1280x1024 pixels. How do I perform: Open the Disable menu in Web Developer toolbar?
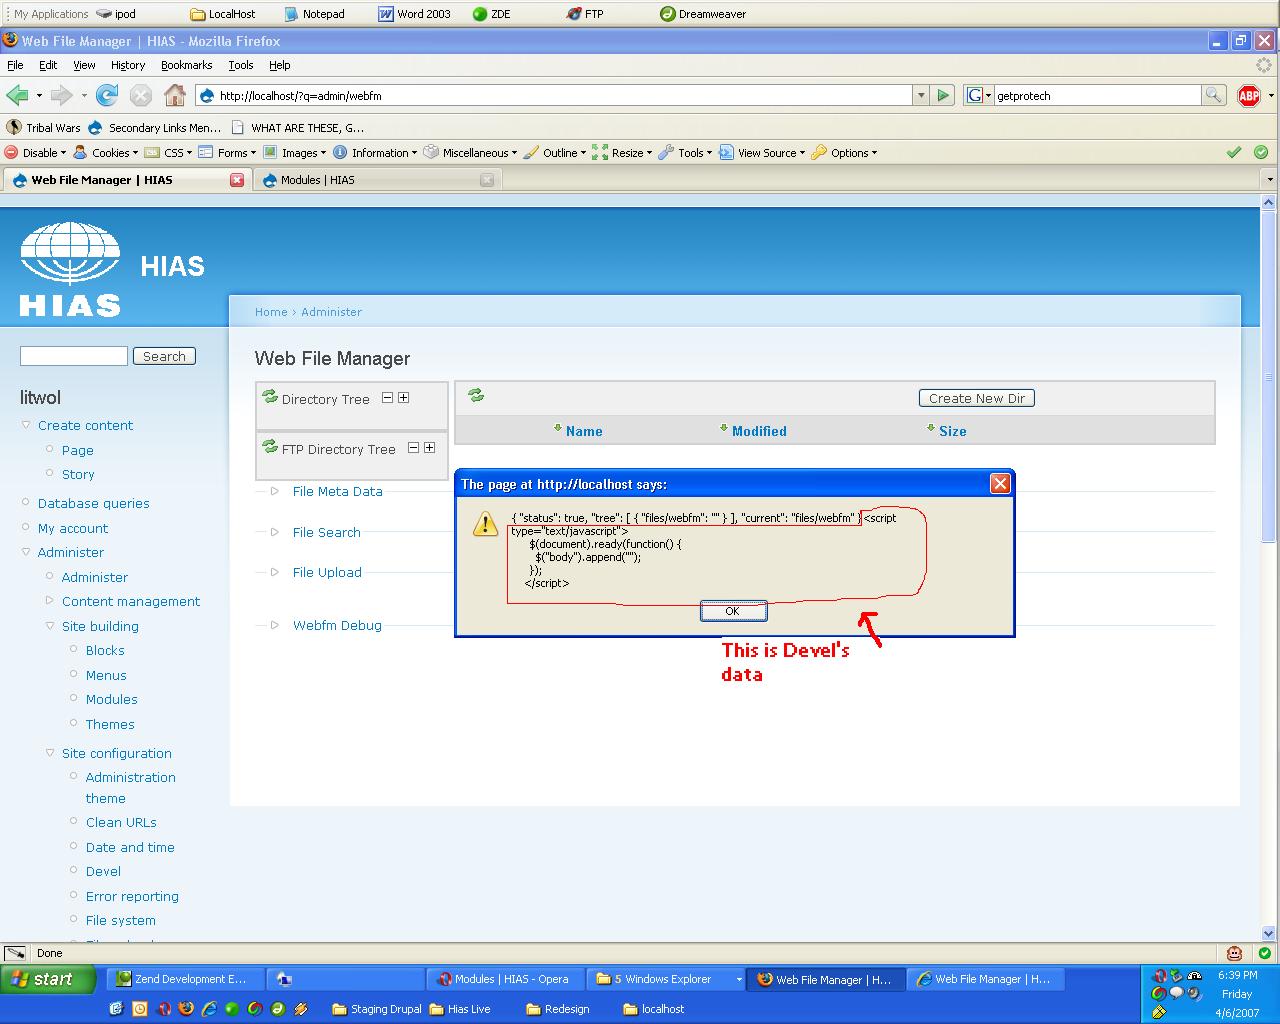coord(35,153)
